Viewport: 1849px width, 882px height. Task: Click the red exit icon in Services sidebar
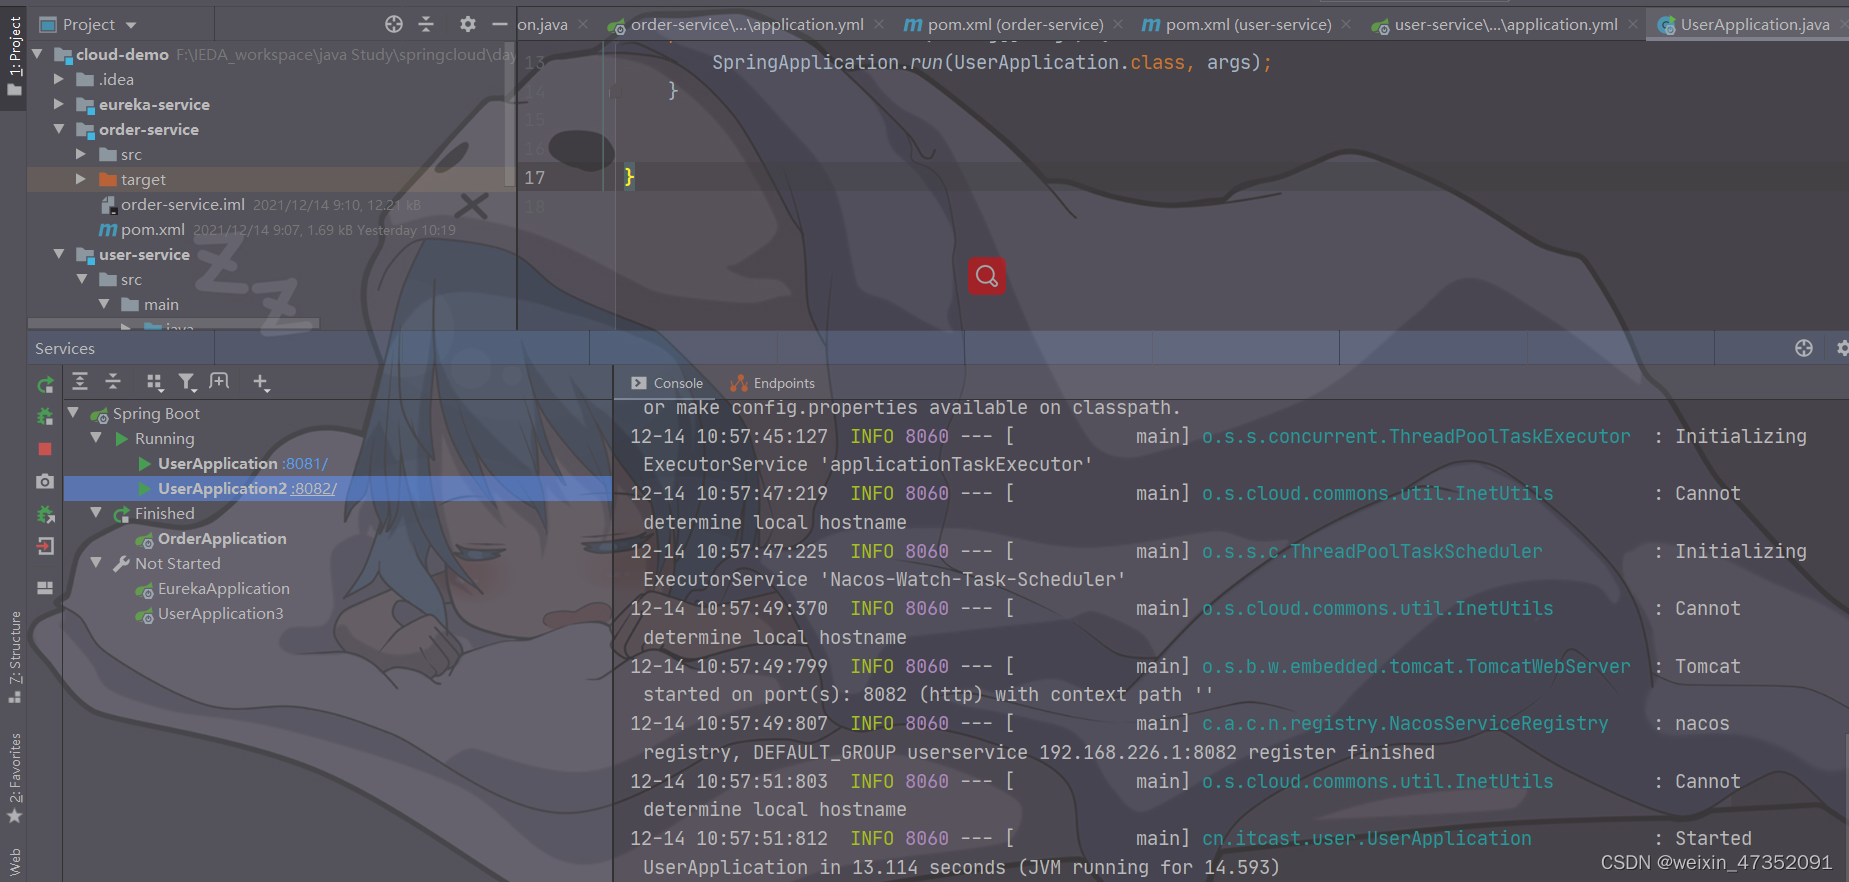point(45,546)
